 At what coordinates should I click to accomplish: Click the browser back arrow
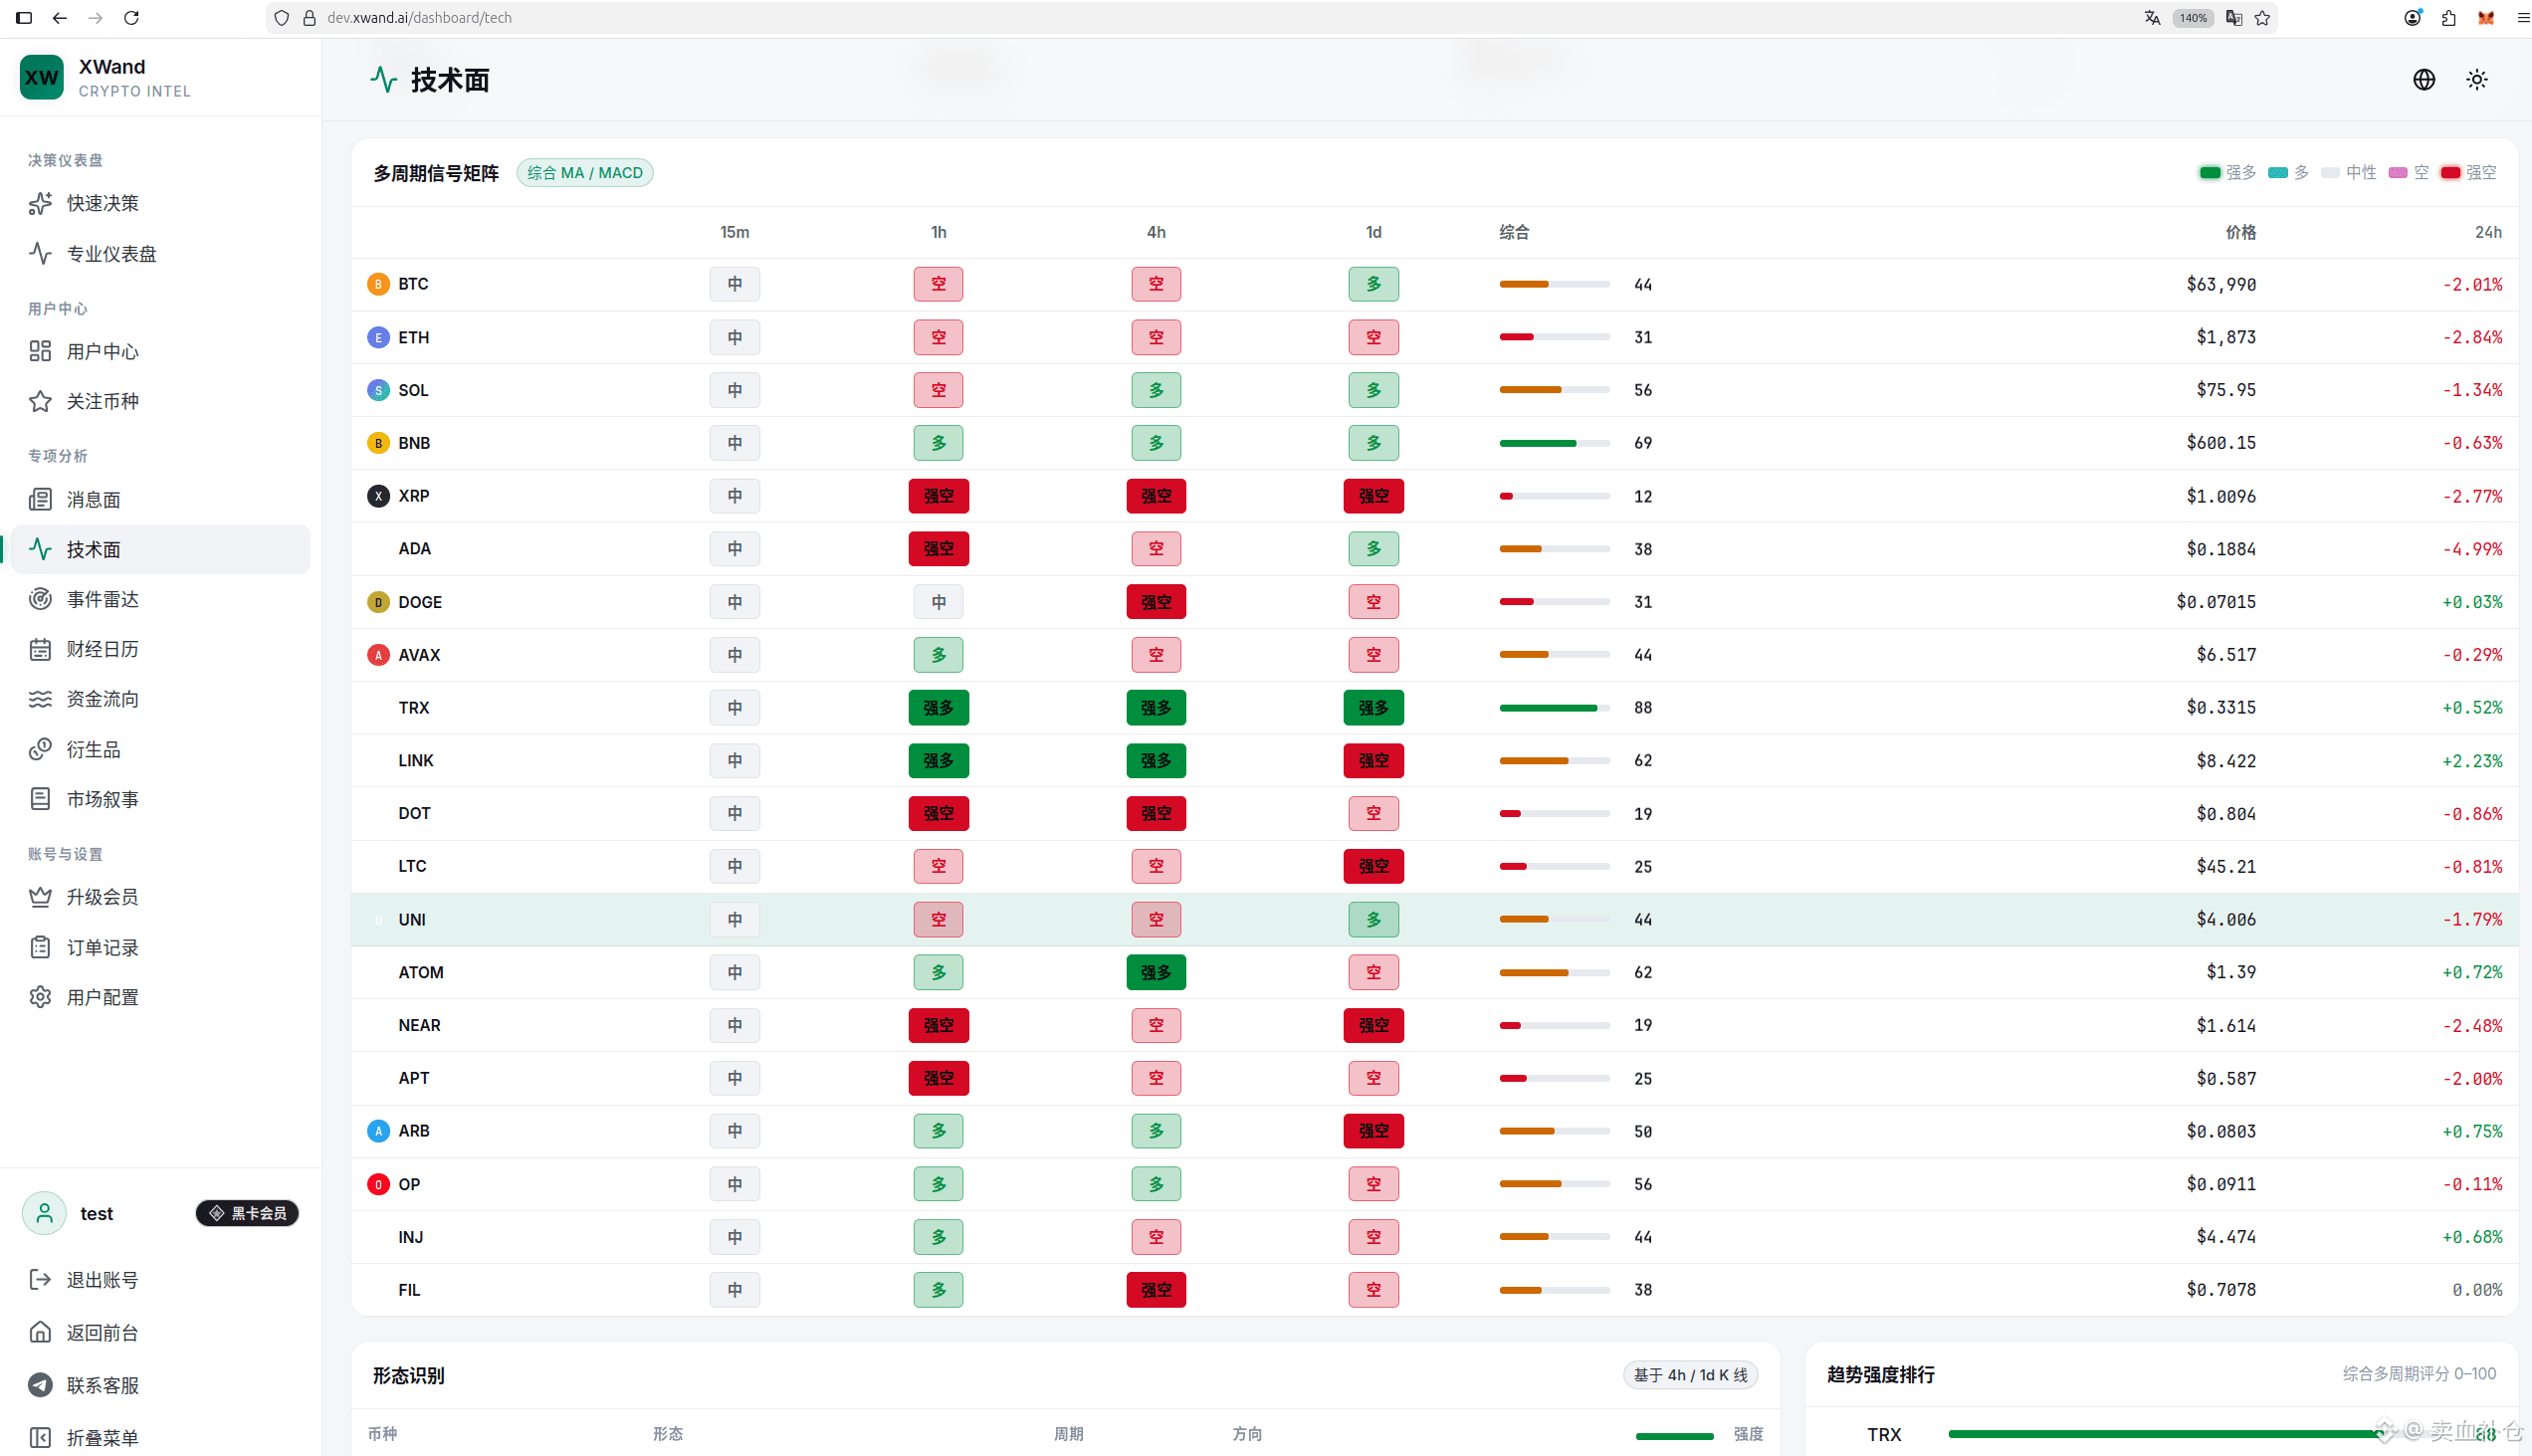point(60,18)
